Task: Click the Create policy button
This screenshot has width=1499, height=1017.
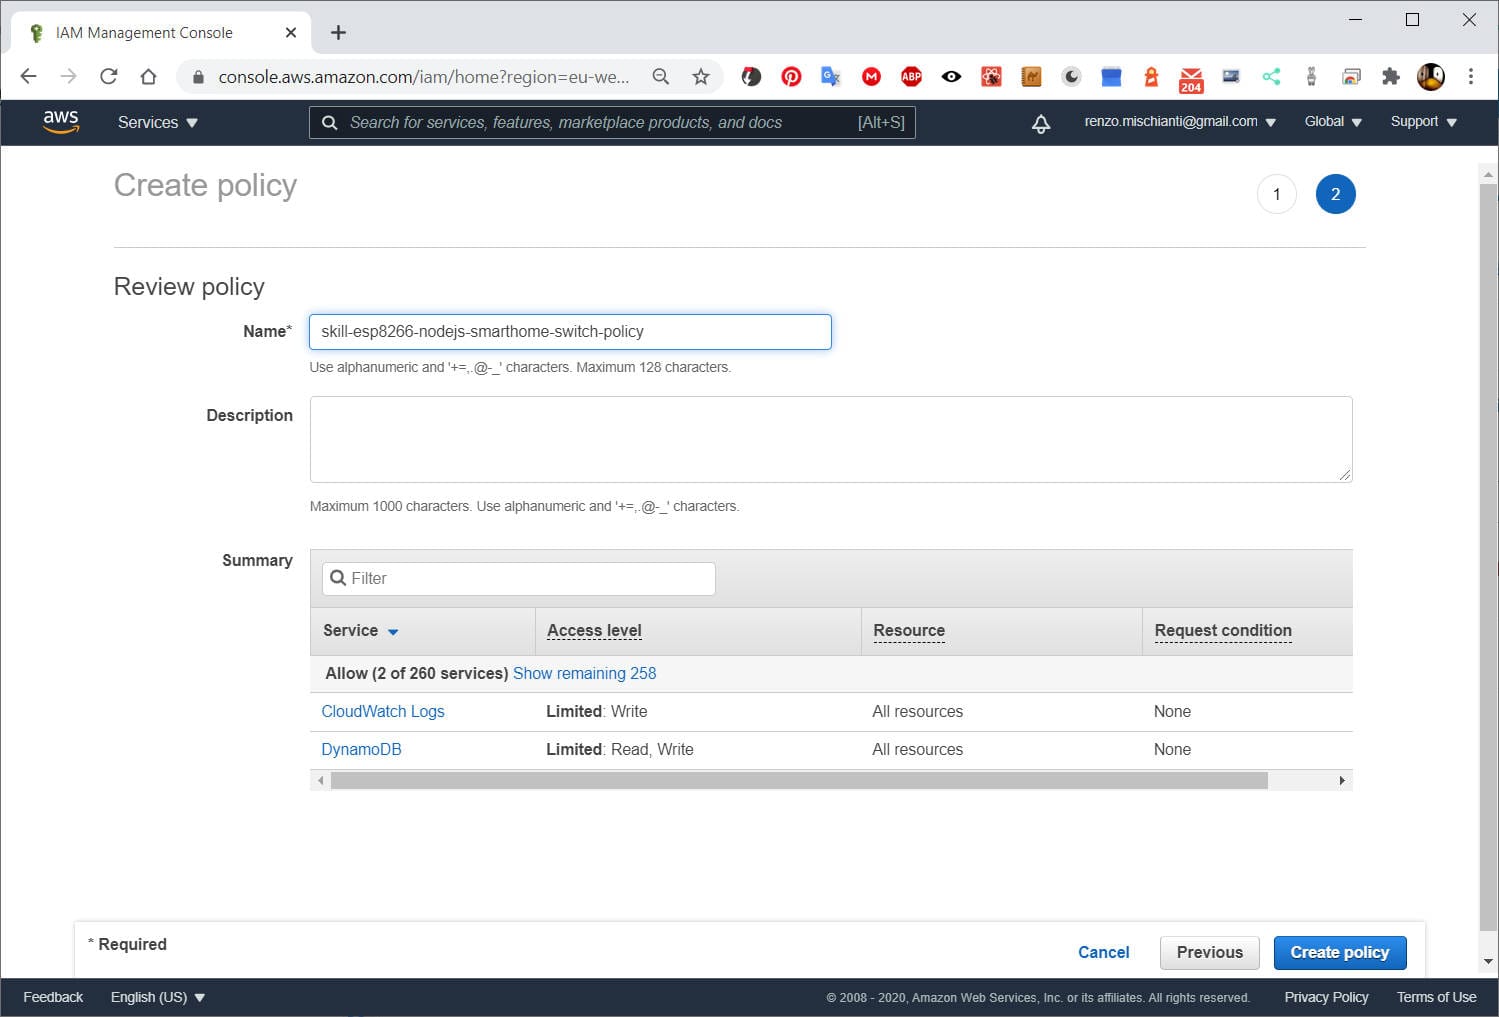Action: (1339, 952)
